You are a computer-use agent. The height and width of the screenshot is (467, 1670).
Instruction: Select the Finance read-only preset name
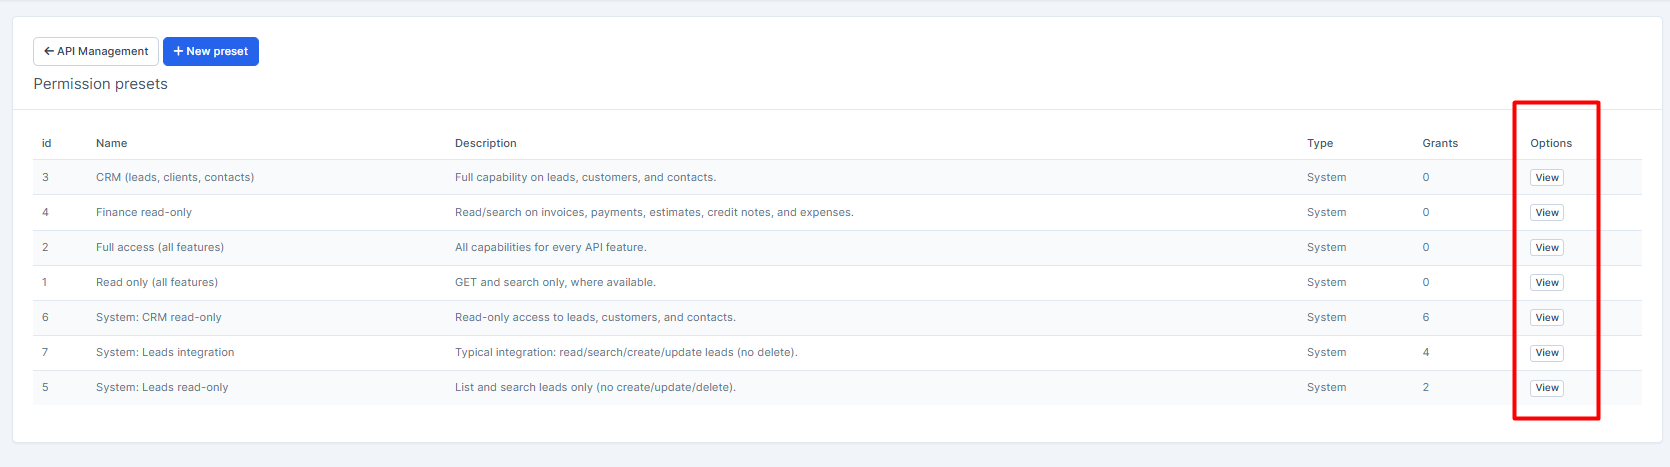(144, 212)
